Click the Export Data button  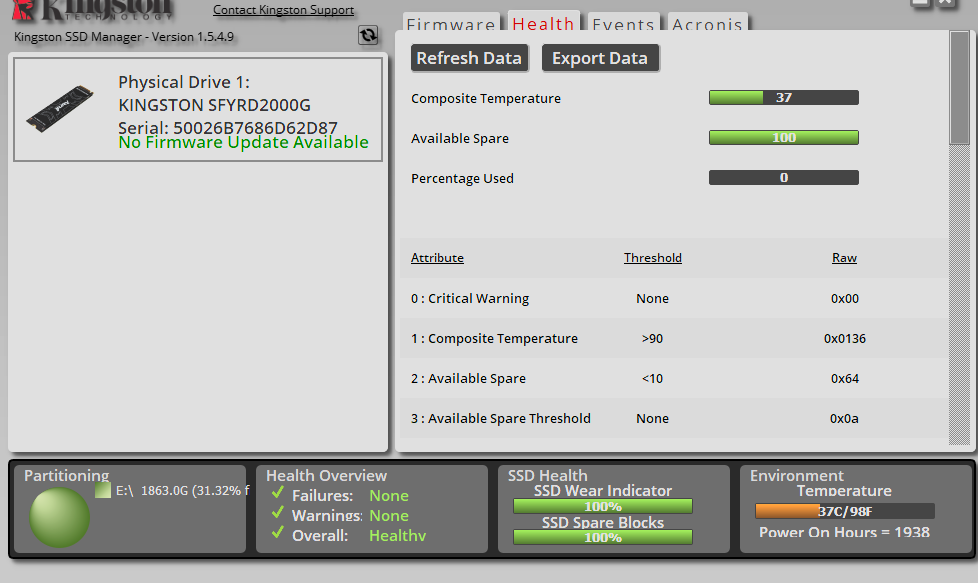(600, 58)
